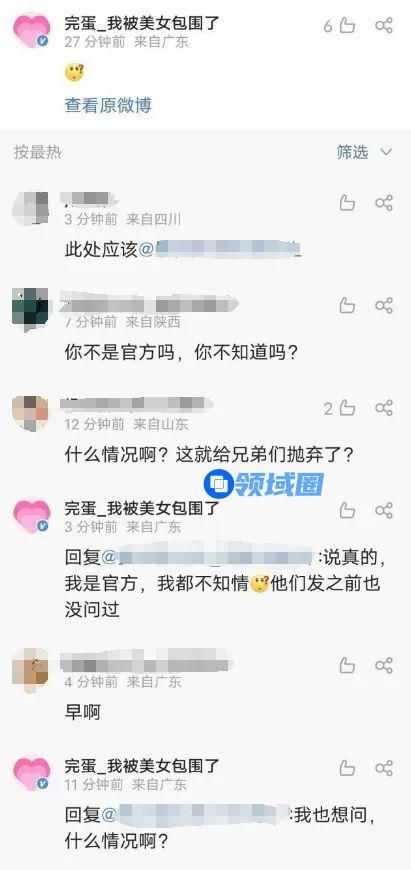Share the comment from 四川
Screen dimensions: 411x870
[x=384, y=203]
